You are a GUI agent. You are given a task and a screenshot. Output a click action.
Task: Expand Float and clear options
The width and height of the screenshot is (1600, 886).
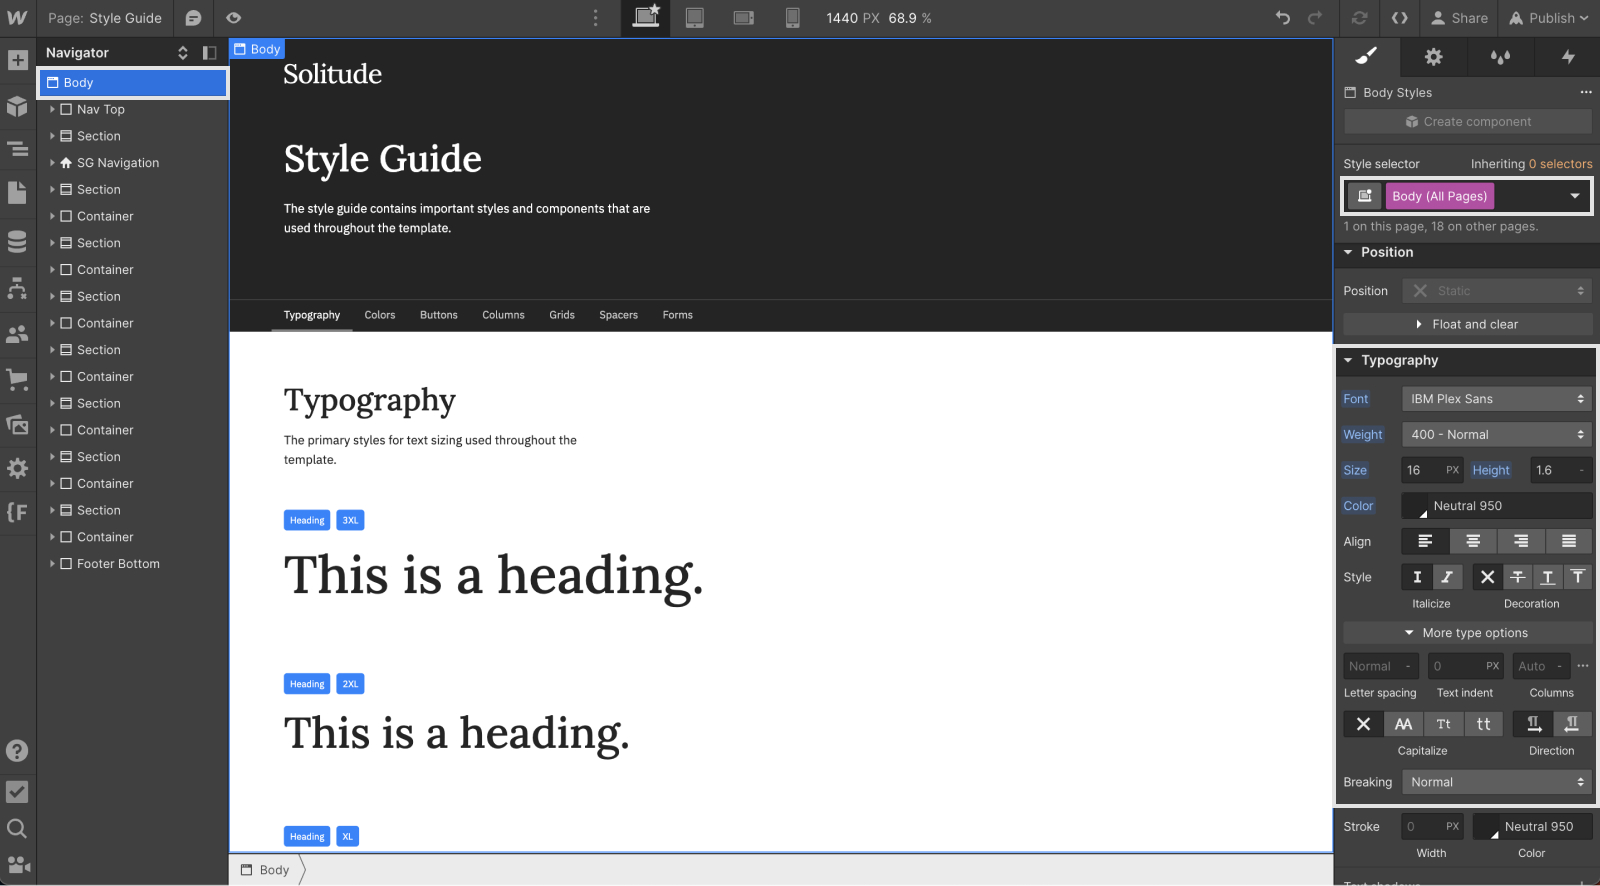[1467, 324]
